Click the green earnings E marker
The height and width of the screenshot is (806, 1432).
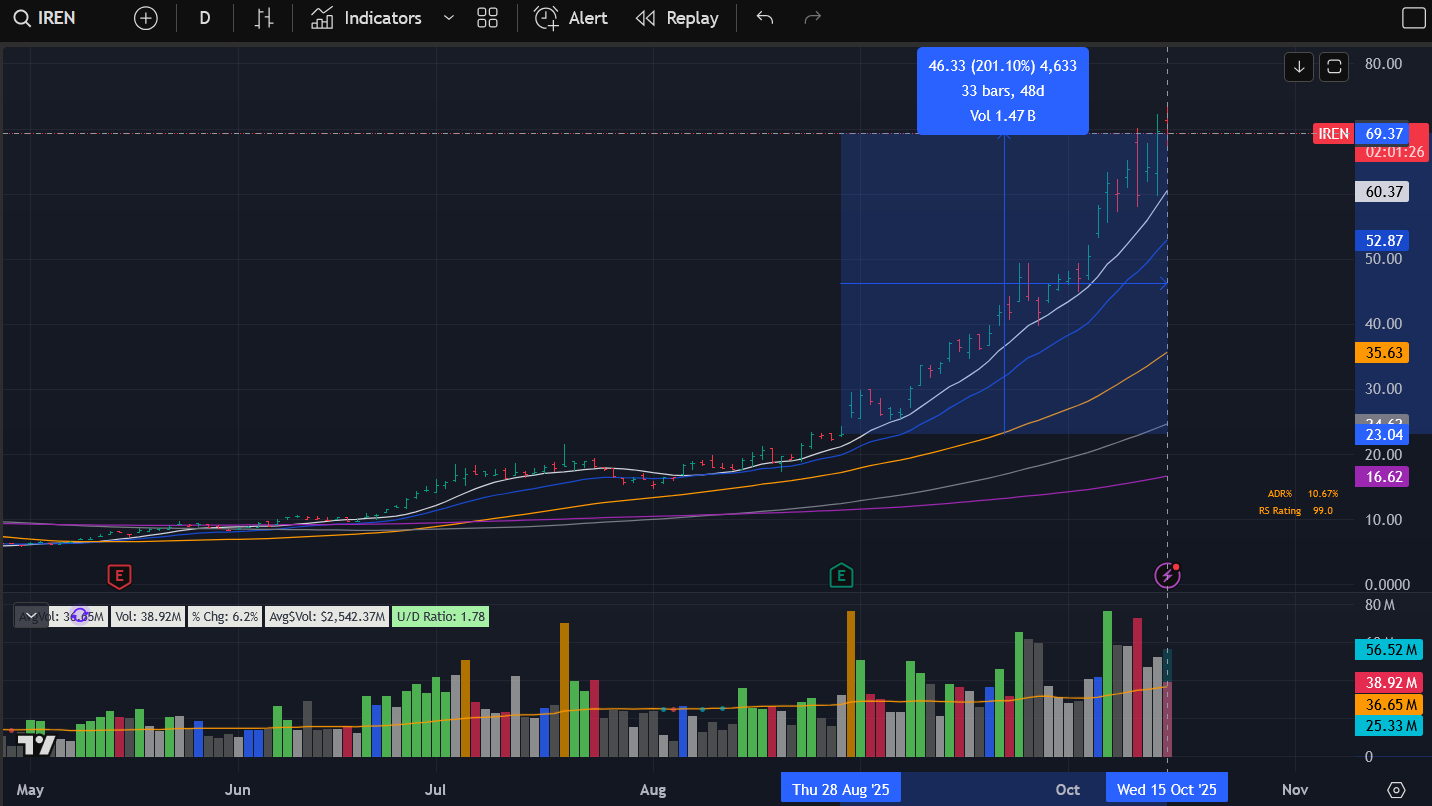point(841,575)
